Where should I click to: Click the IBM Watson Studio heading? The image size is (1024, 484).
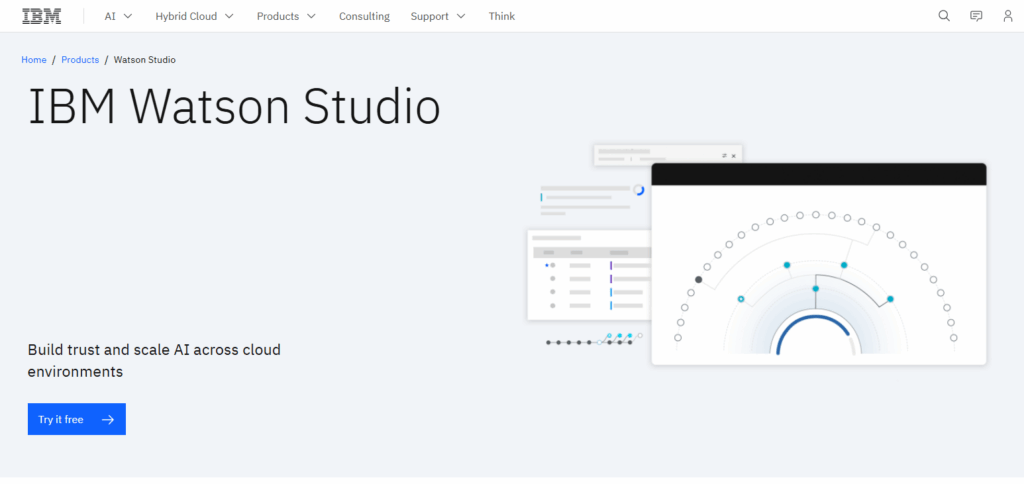[234, 106]
